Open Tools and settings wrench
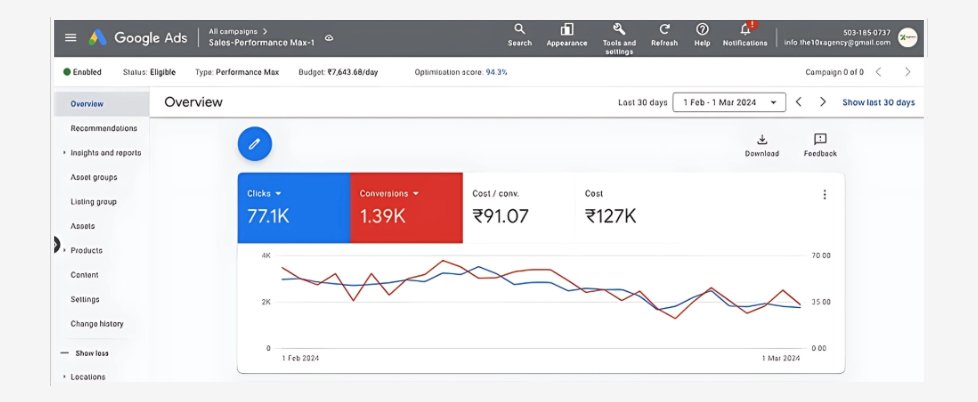 (619, 30)
